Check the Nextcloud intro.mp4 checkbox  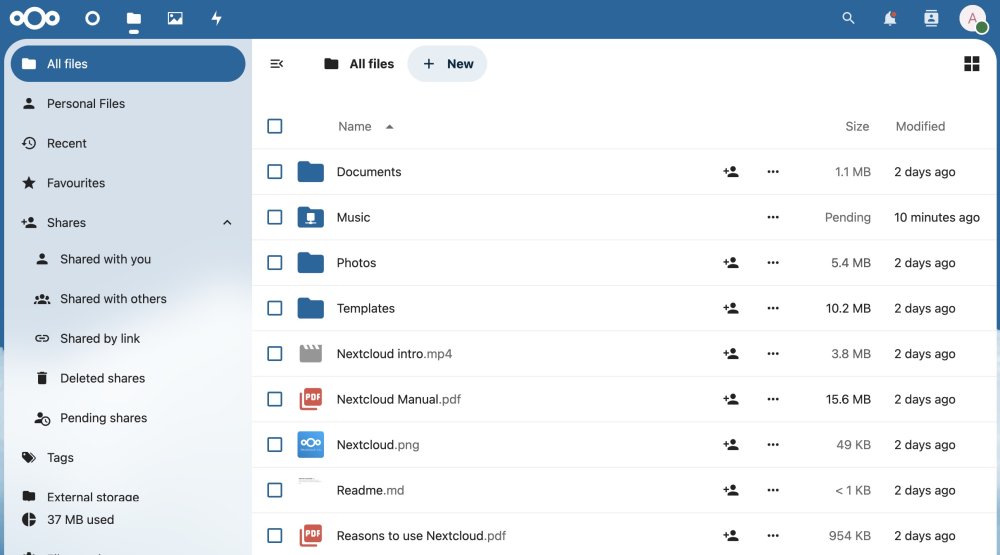[275, 353]
